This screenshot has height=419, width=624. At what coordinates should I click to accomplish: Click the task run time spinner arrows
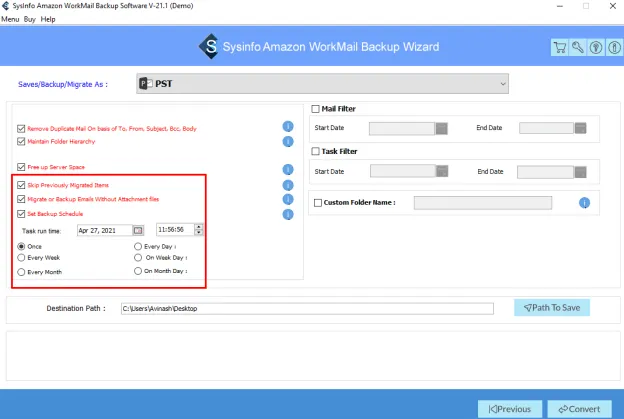[199, 230]
